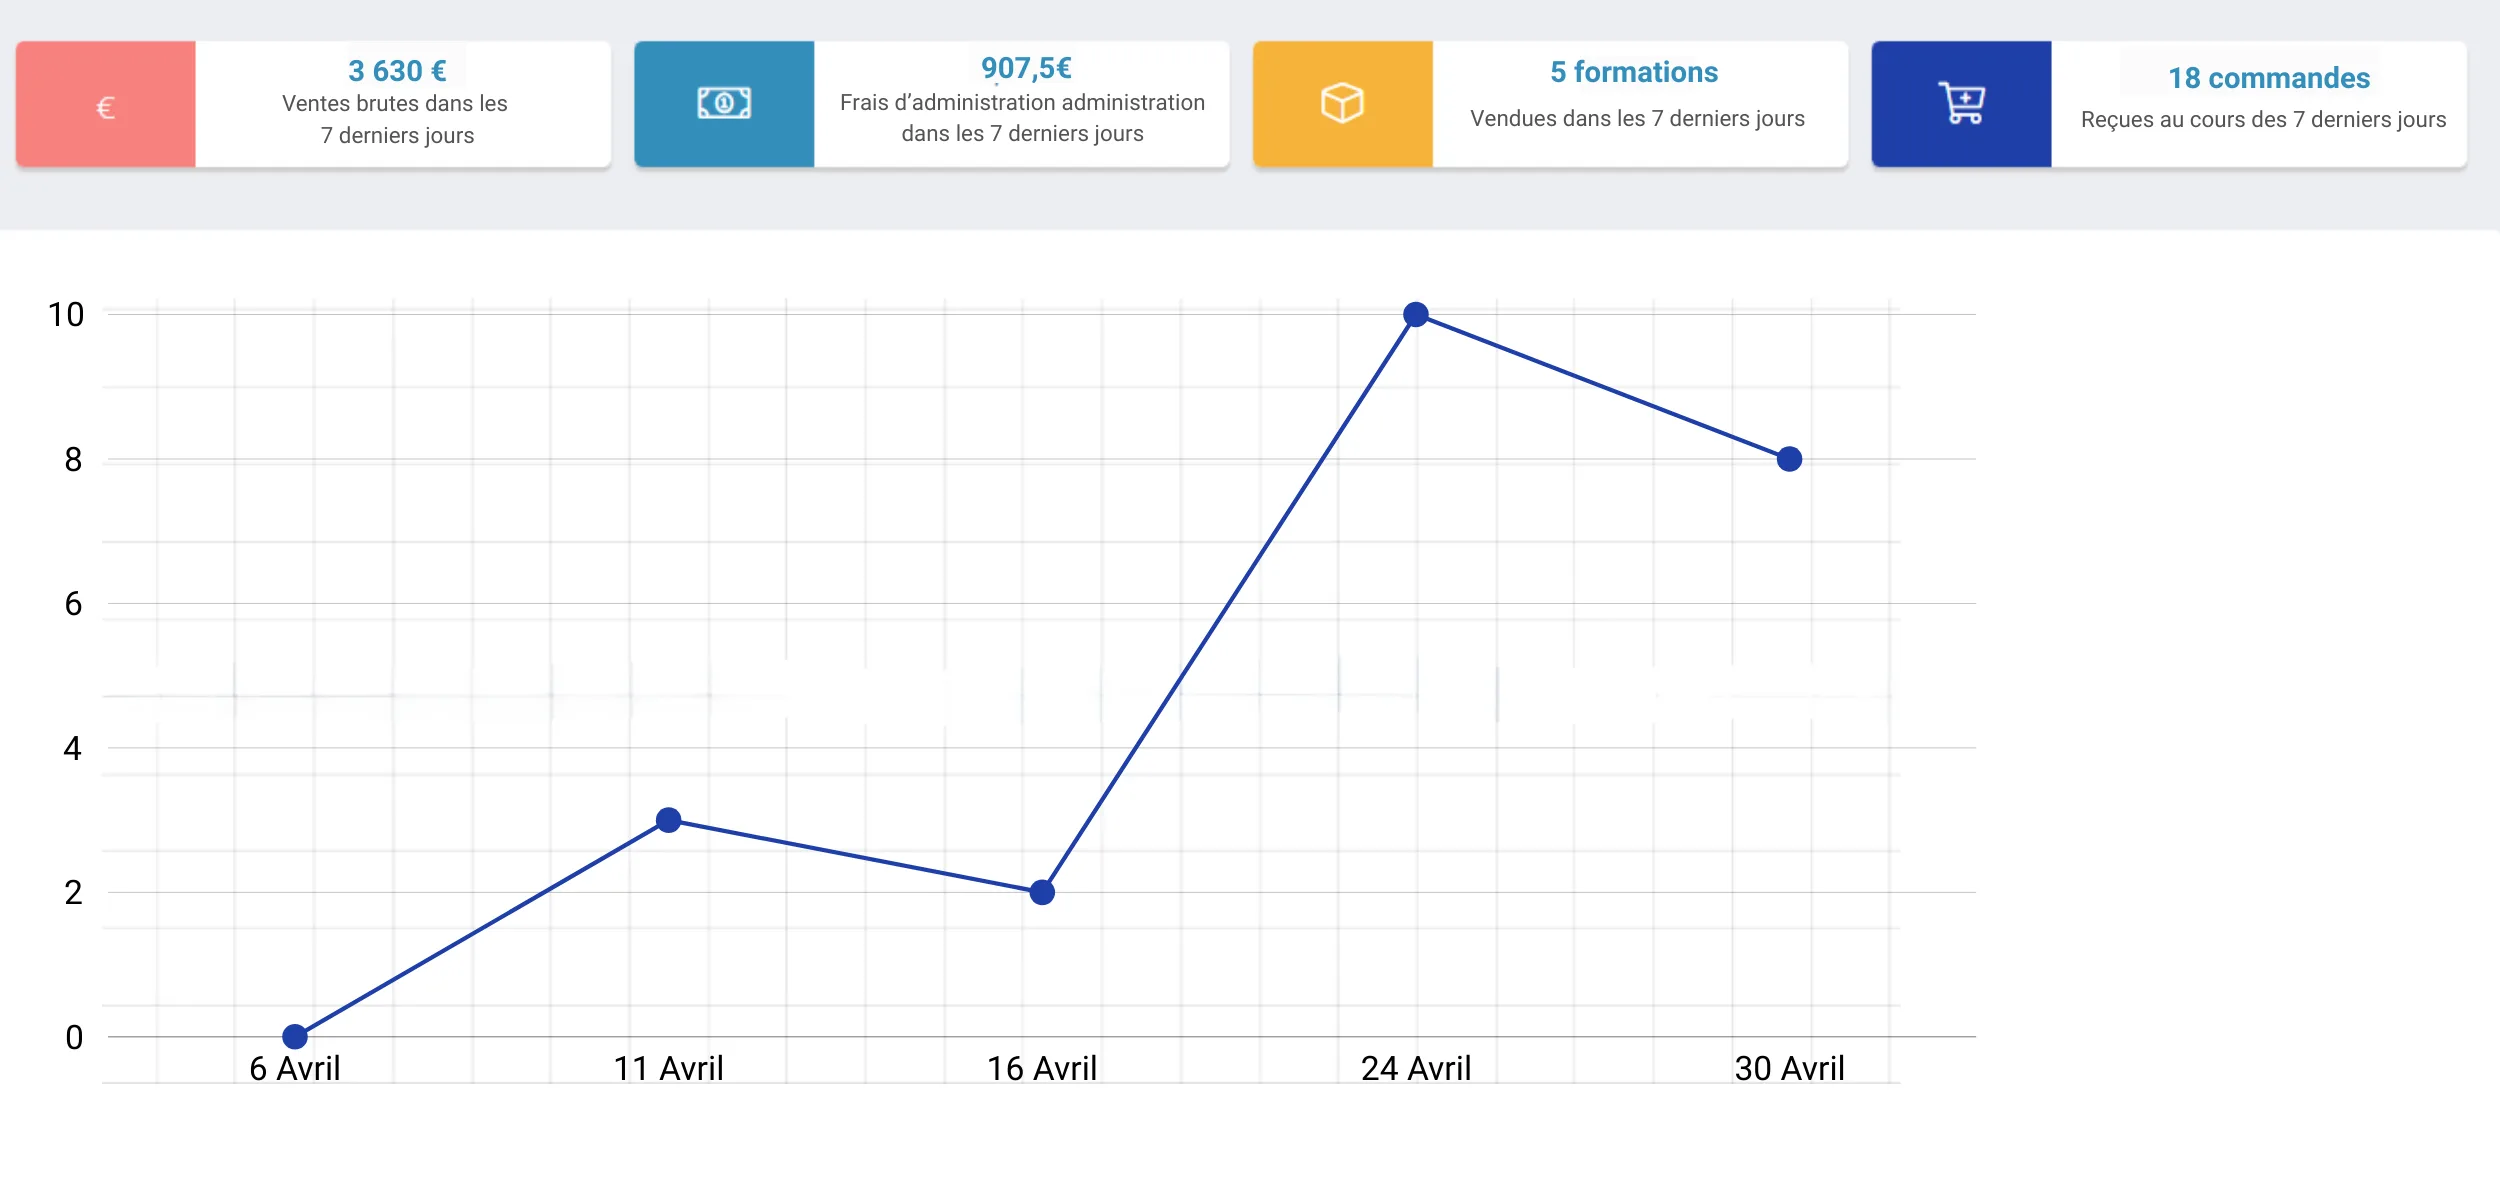This screenshot has height=1200, width=2500.
Task: Click 'Reçues au cours des 7 derniers jours' caption
Action: click(2263, 120)
